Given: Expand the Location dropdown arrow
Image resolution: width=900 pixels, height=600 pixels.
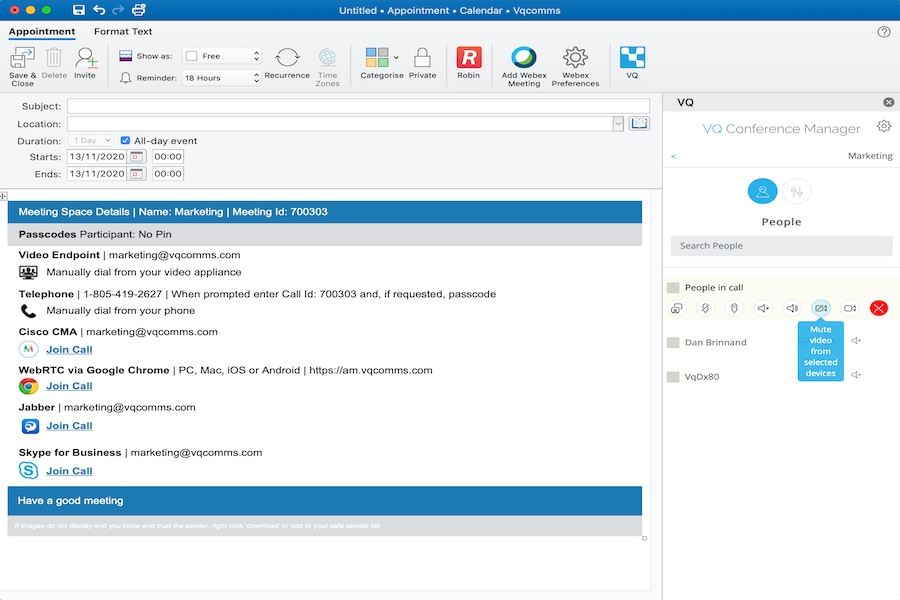Looking at the screenshot, I should click(618, 123).
